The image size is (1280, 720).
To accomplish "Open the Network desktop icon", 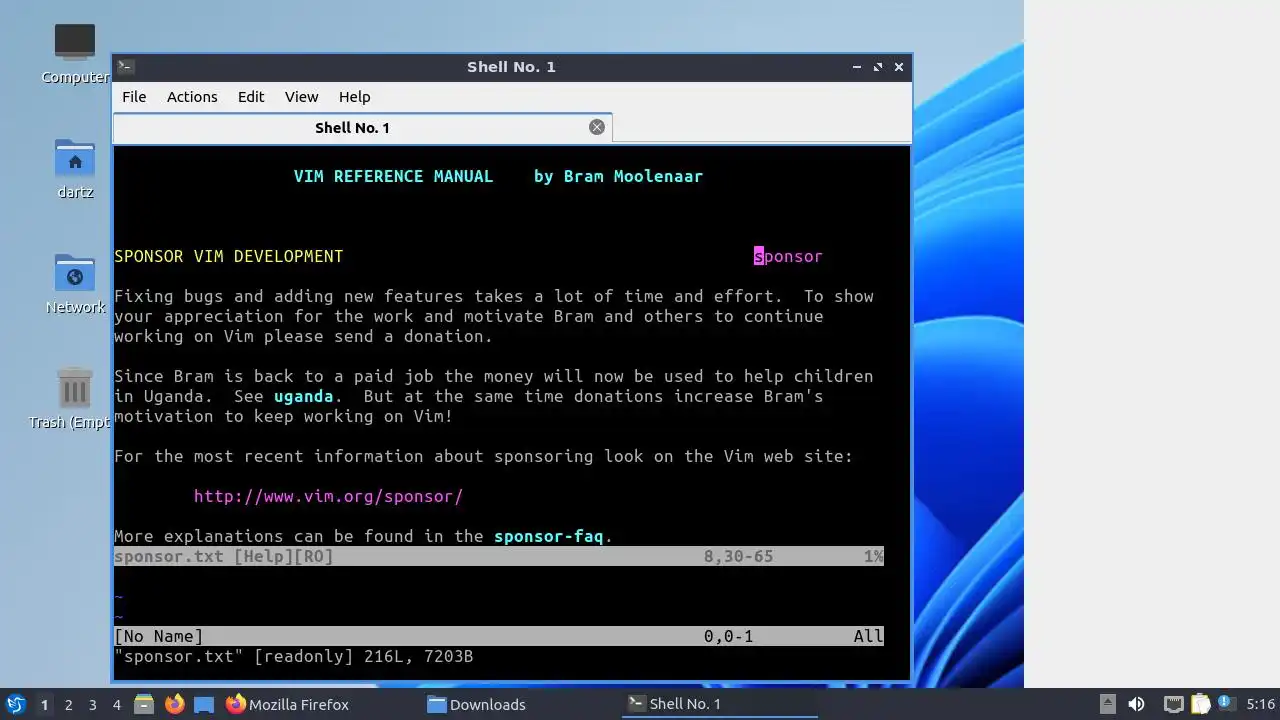I will (75, 284).
